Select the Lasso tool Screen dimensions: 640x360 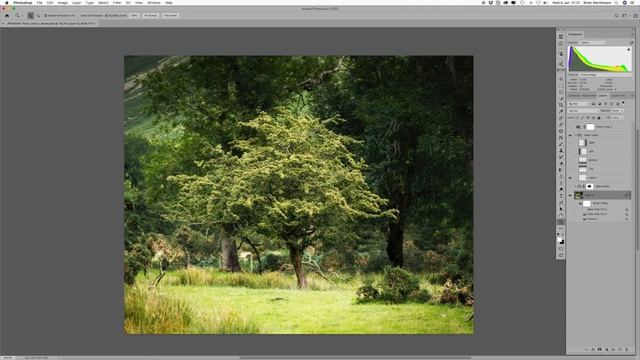coord(561,92)
